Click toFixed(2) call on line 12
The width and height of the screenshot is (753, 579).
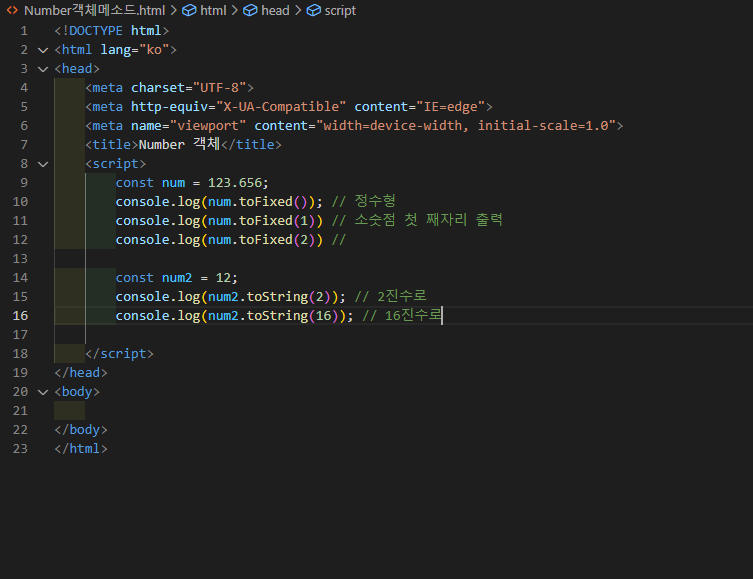coord(277,240)
